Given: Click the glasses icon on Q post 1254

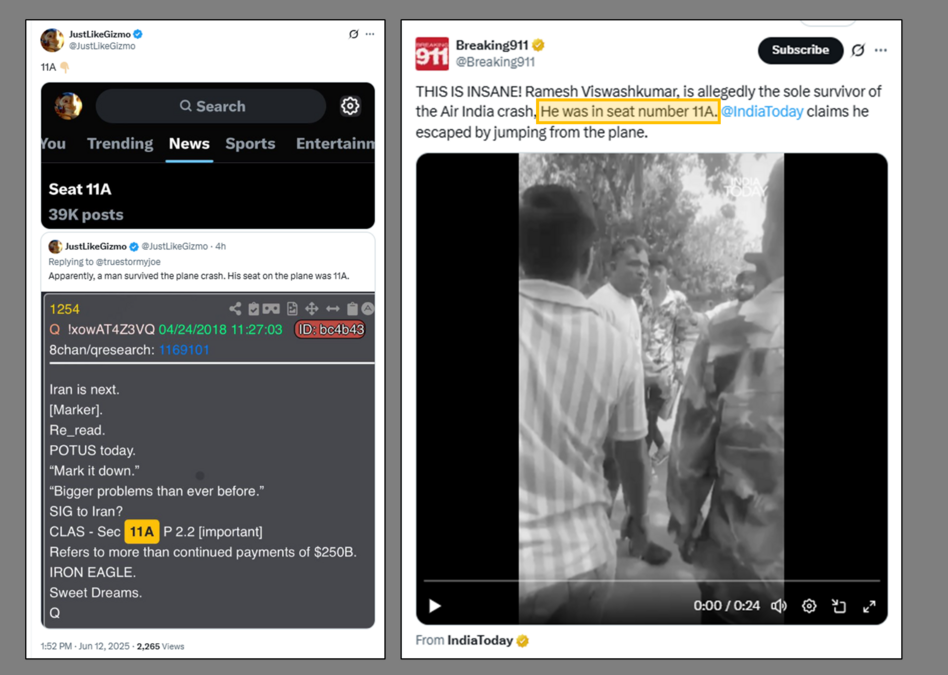Looking at the screenshot, I should coord(271,309).
